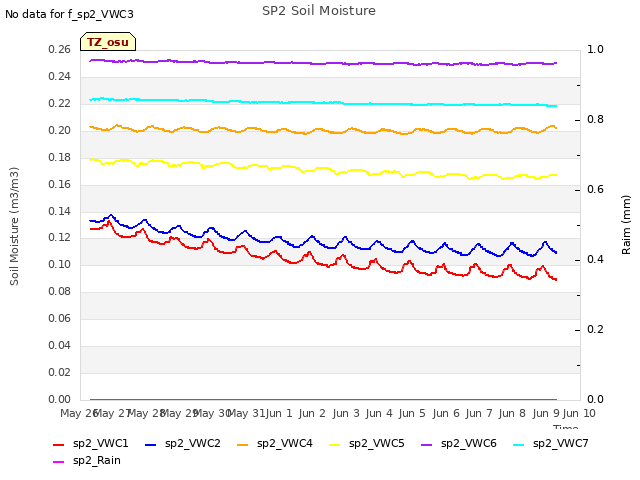
Task: Click the 0.0 right axis value
Action: pyautogui.click(x=595, y=400)
